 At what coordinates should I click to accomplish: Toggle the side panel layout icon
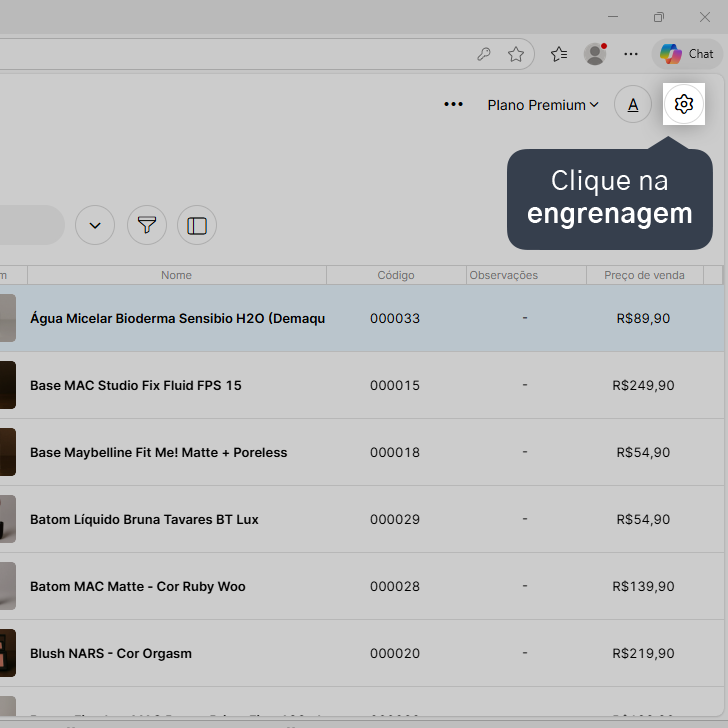(197, 225)
